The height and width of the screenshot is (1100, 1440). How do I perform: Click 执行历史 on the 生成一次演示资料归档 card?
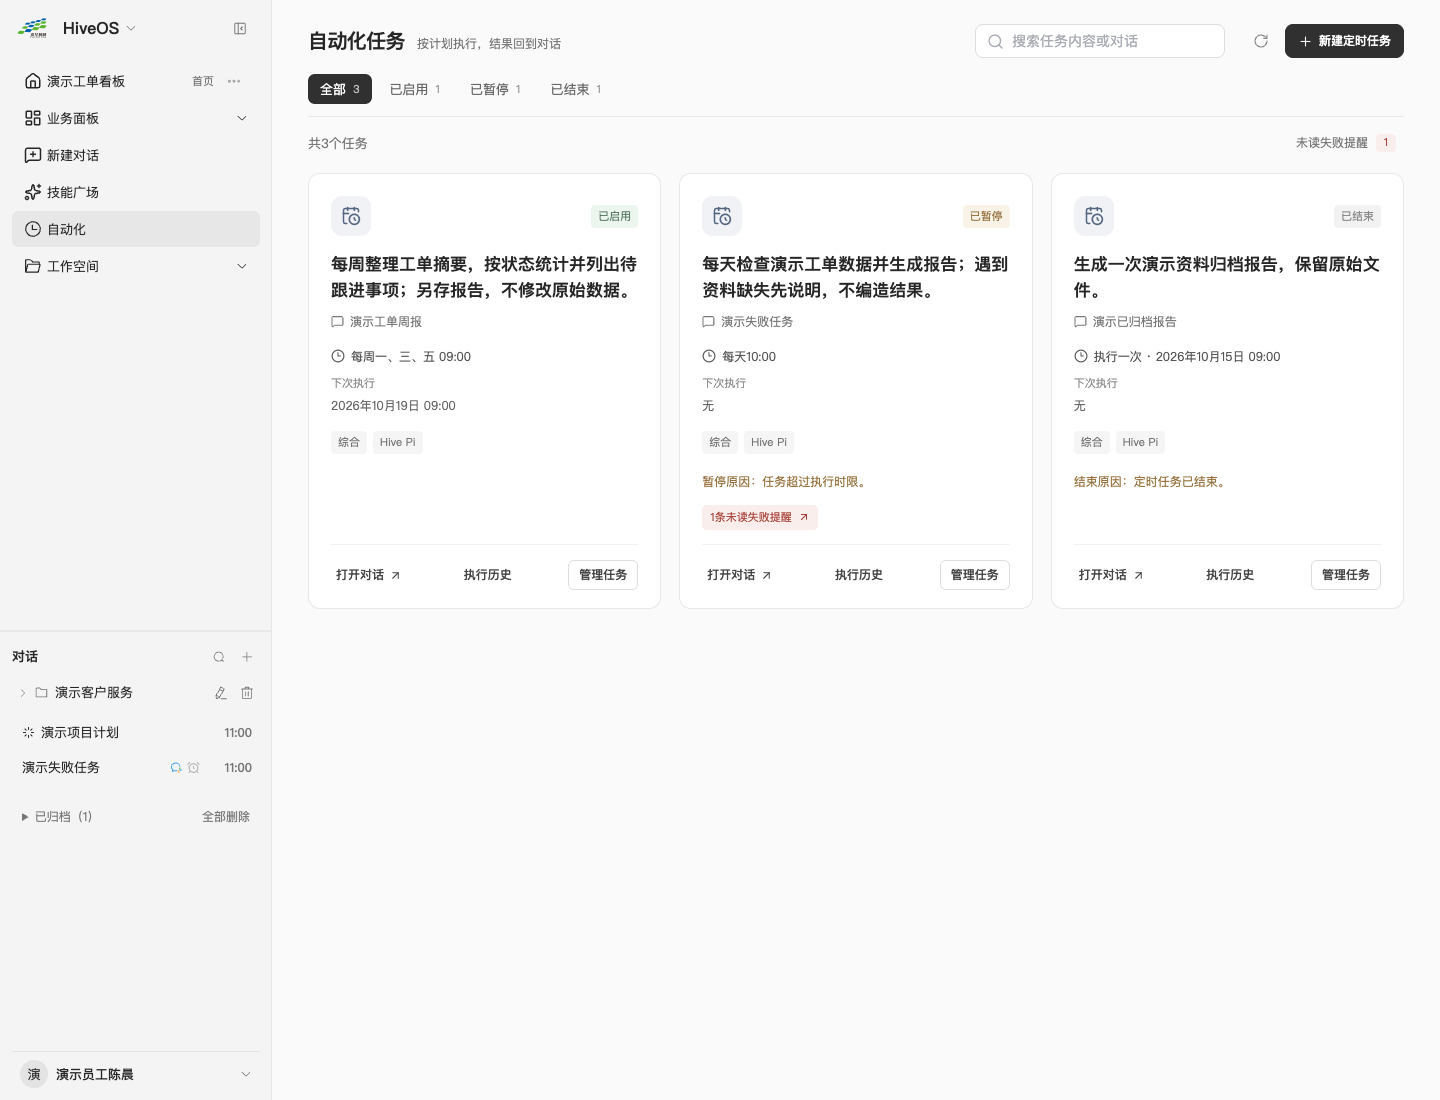1230,575
